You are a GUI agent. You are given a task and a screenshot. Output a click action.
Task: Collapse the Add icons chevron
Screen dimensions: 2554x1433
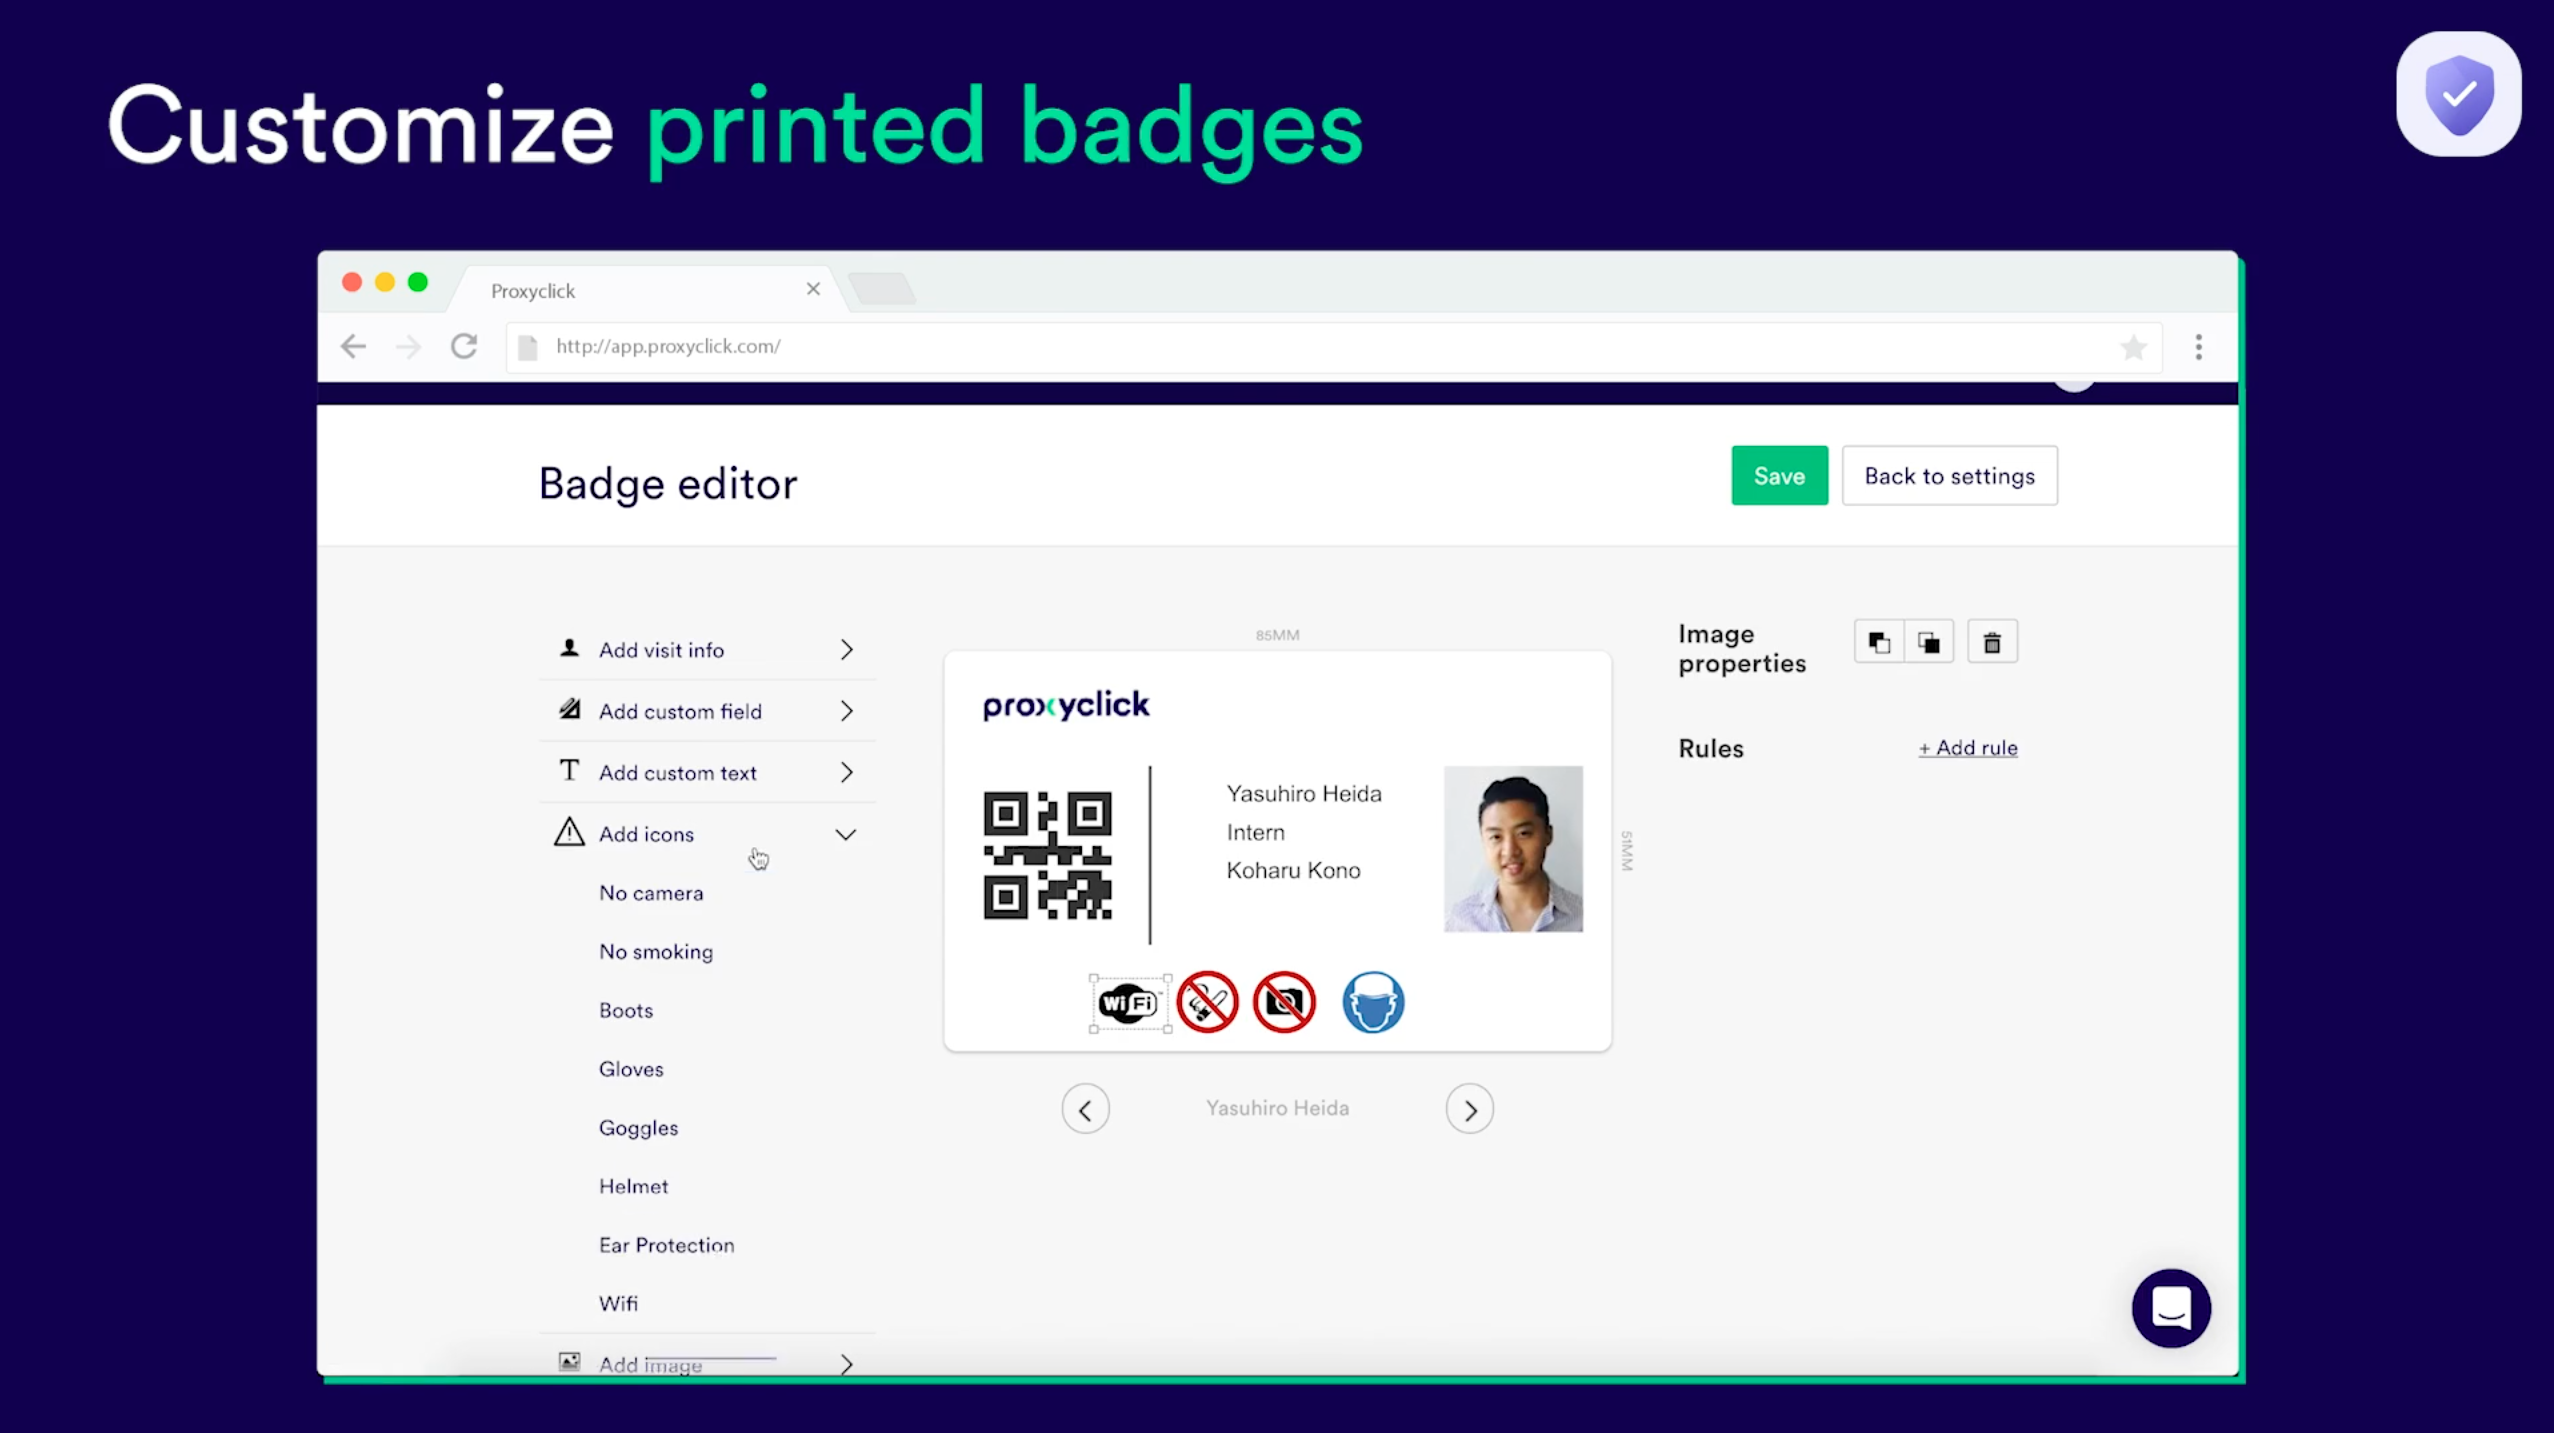point(846,835)
